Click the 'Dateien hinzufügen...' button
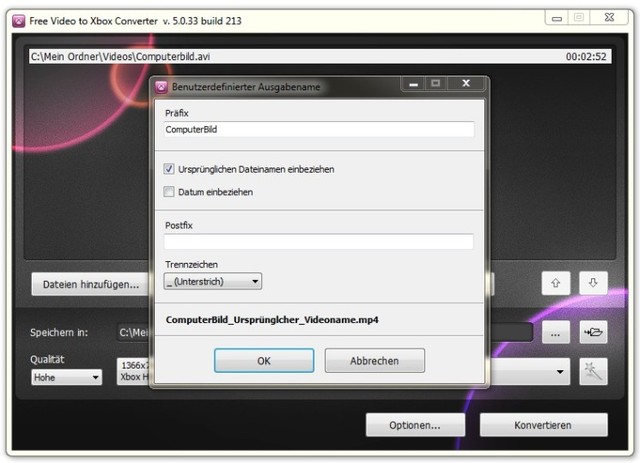The width and height of the screenshot is (640, 463). point(91,285)
